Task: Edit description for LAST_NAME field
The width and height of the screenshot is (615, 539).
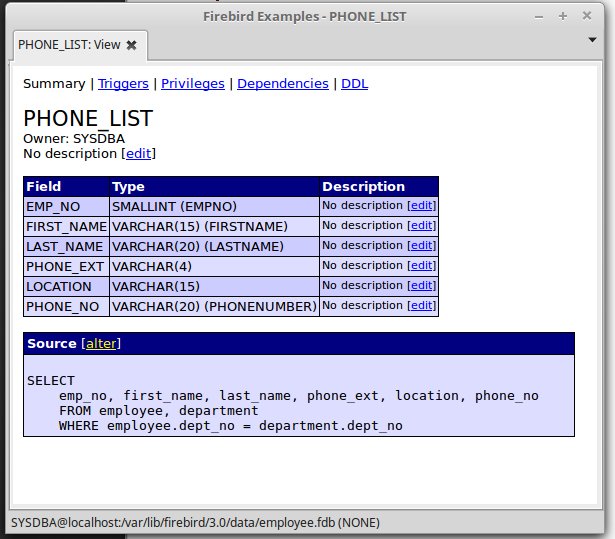Action: (421, 246)
